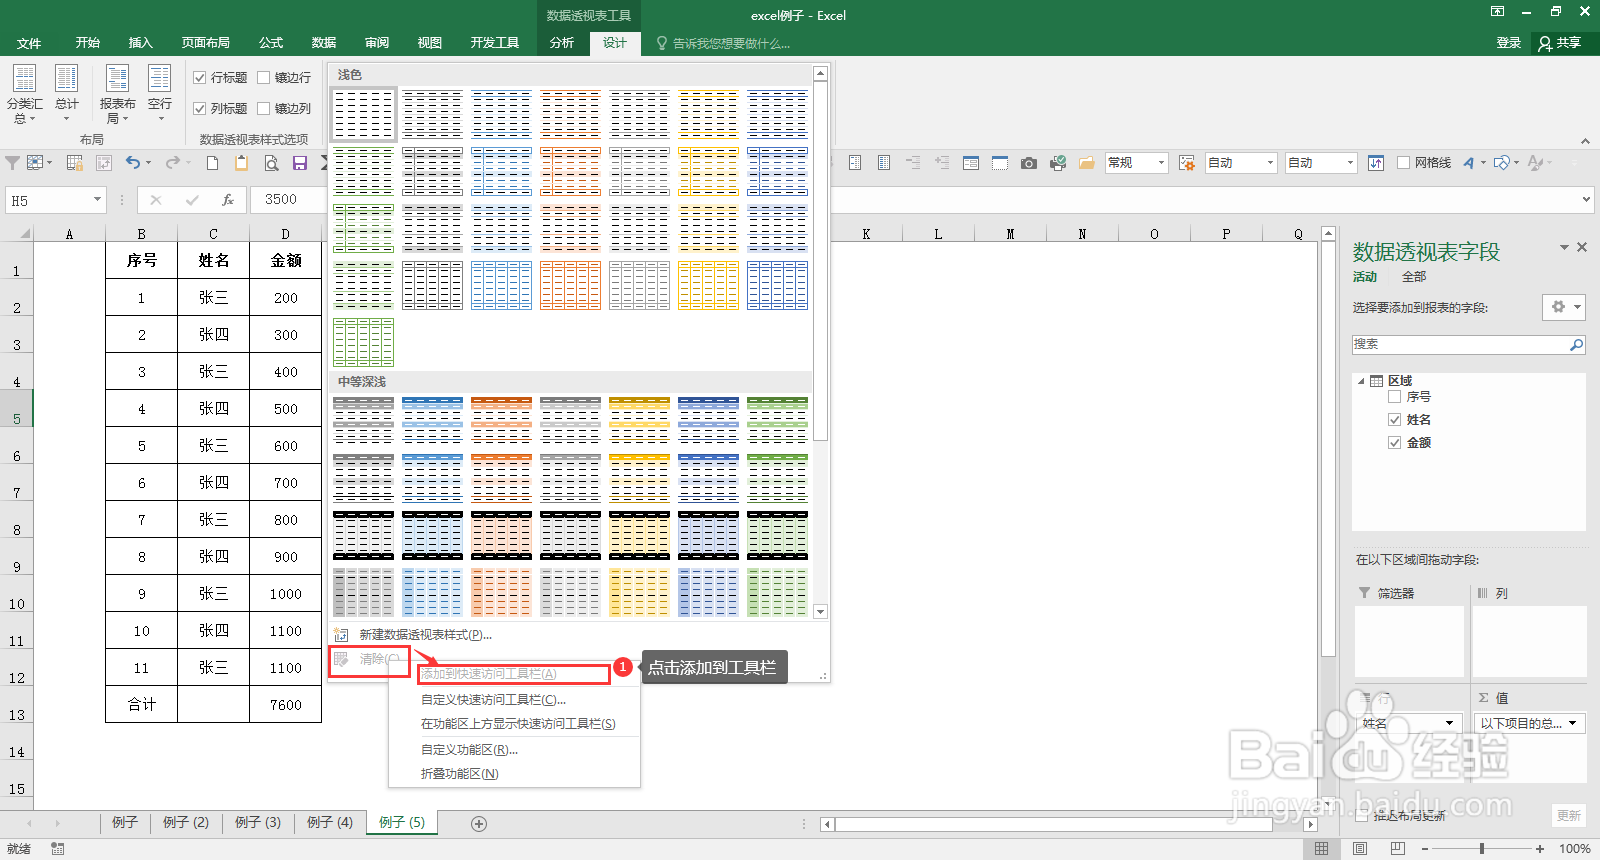Enable the 镶边行 banded rows checkbox

tap(264, 77)
